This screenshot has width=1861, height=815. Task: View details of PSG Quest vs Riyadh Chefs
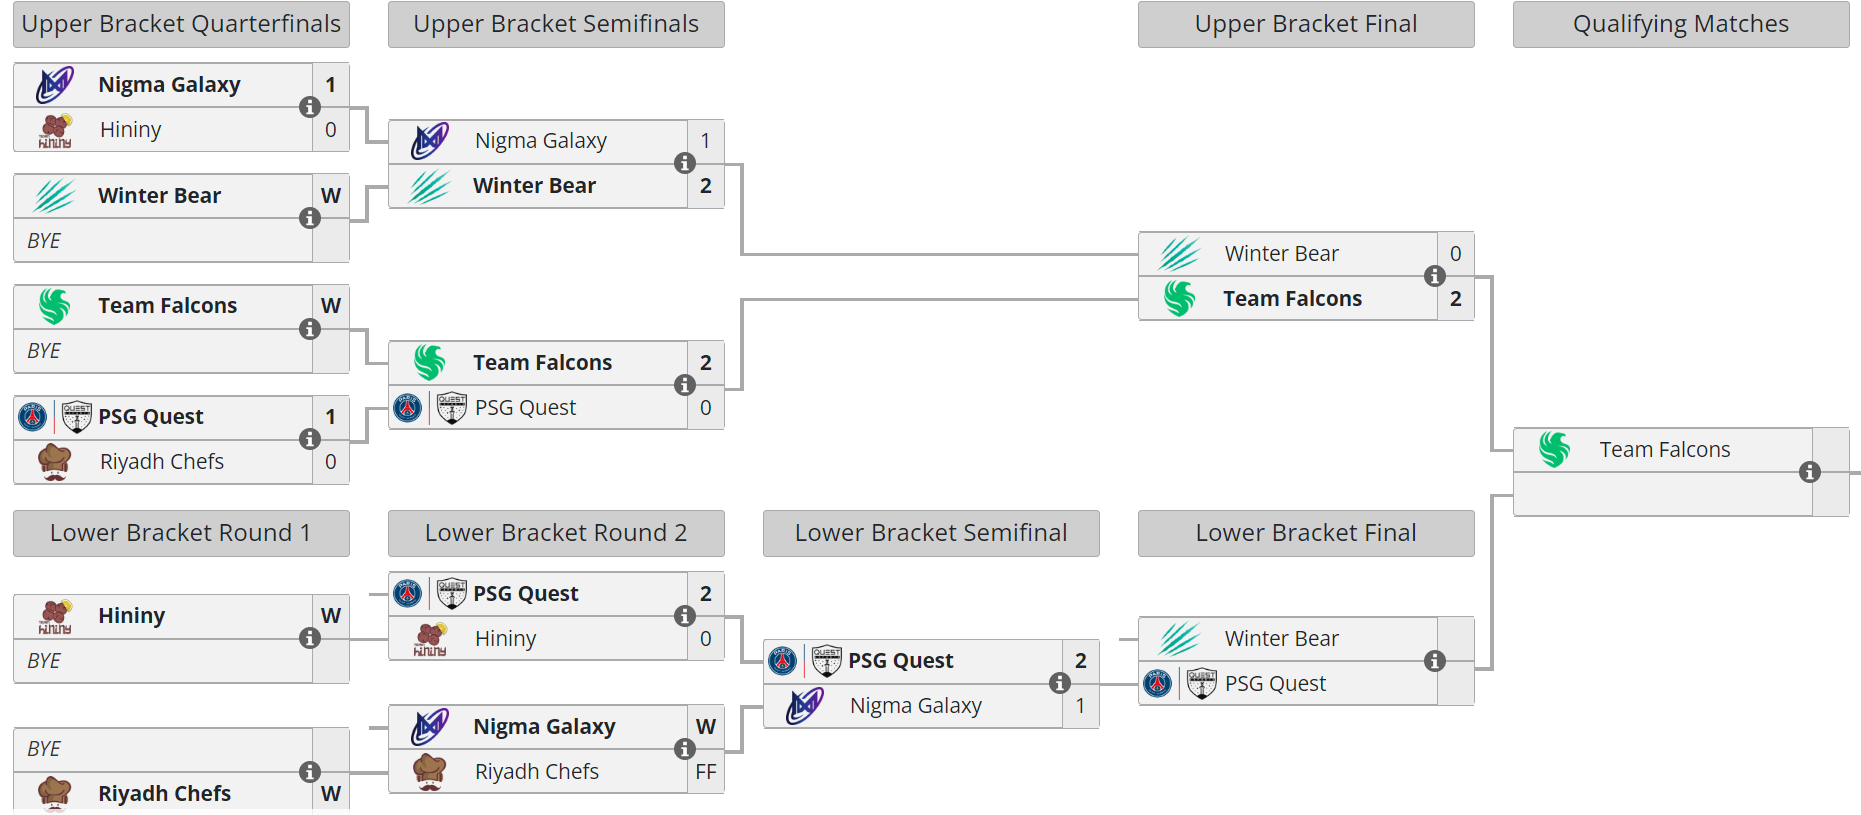point(310,439)
